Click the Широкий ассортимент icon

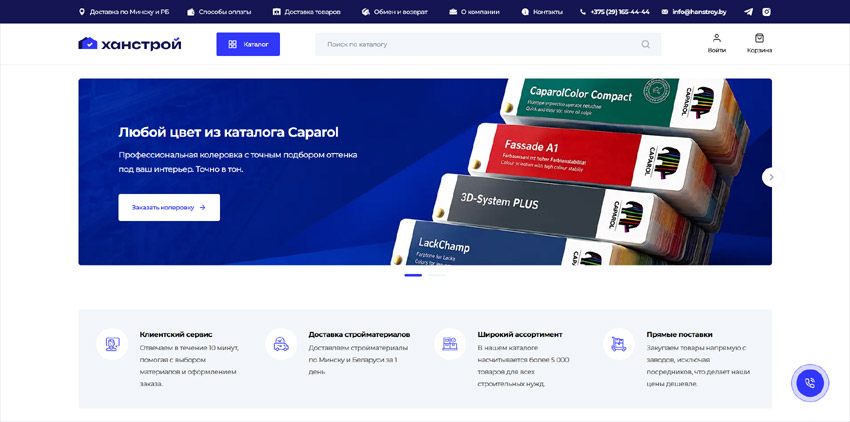(x=450, y=344)
